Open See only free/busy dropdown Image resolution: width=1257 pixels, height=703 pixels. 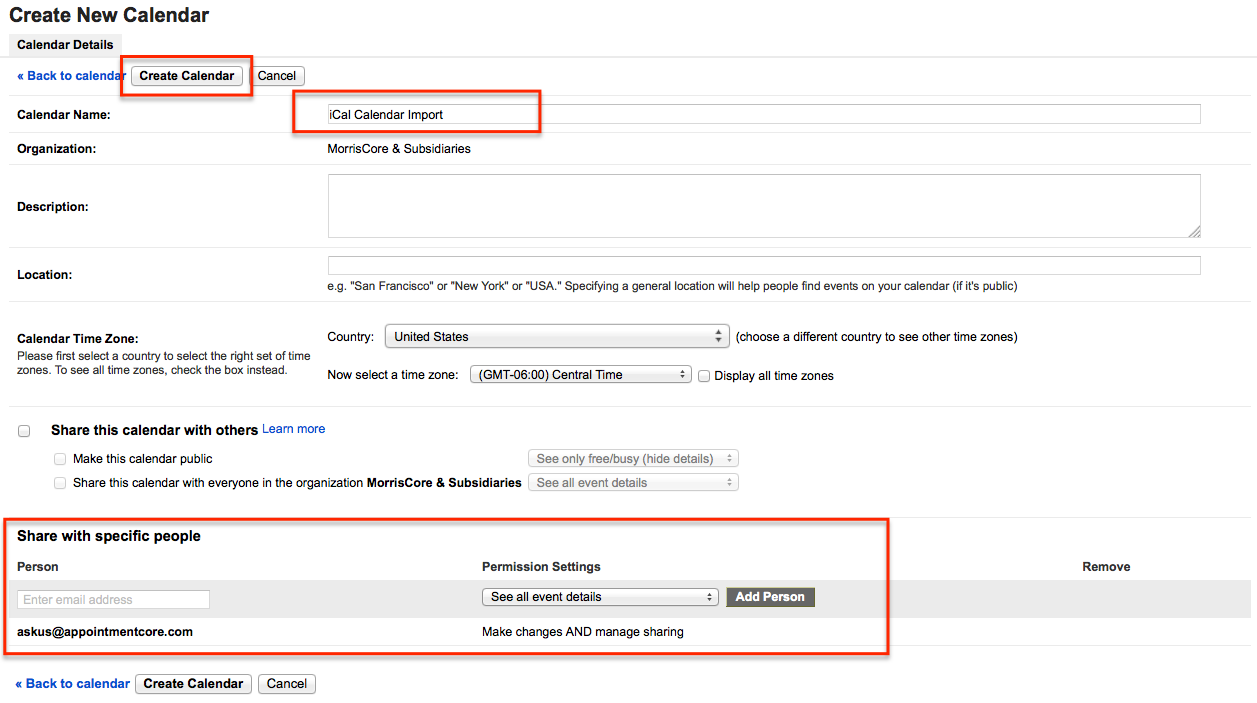(x=633, y=459)
